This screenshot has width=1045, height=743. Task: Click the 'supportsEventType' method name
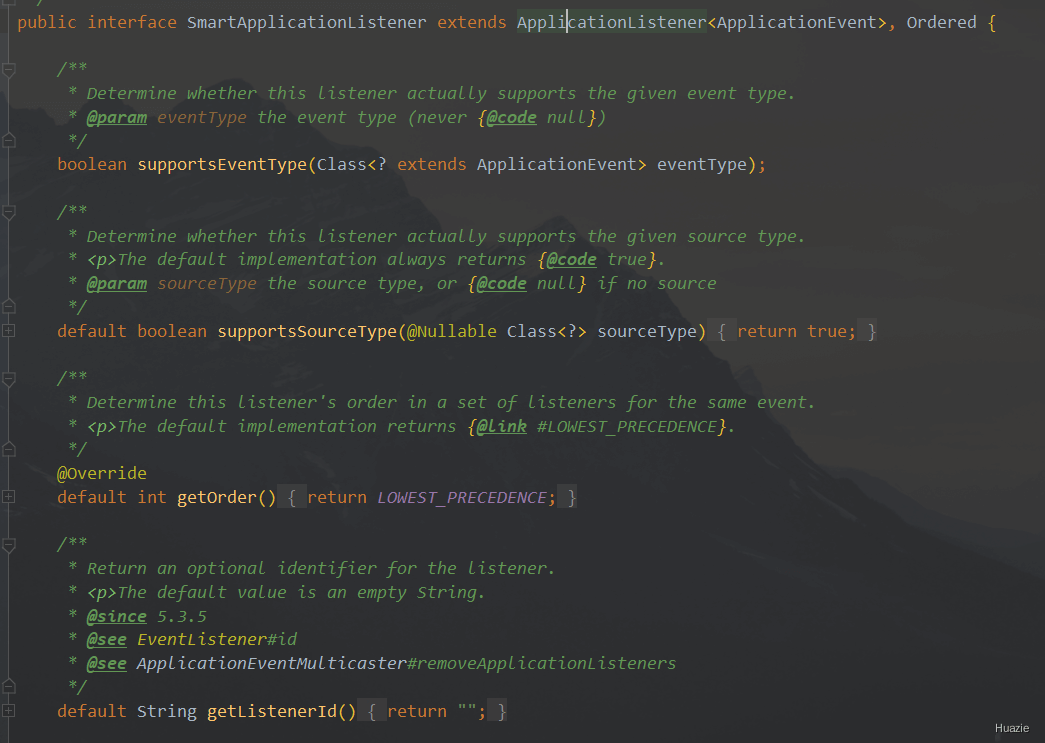point(222,165)
